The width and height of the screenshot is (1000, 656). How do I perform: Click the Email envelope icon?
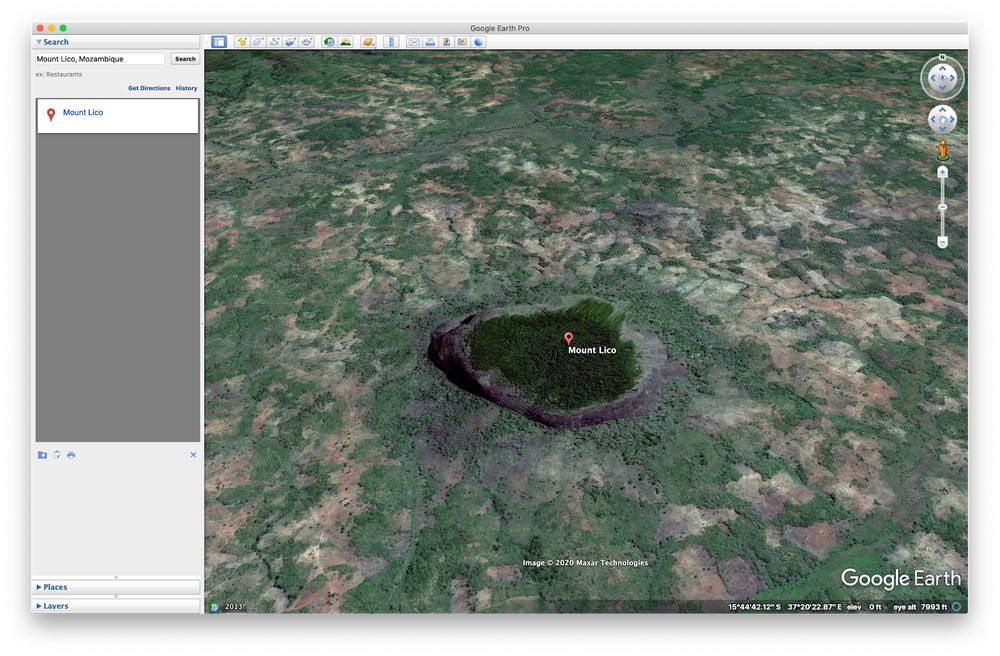click(x=414, y=42)
